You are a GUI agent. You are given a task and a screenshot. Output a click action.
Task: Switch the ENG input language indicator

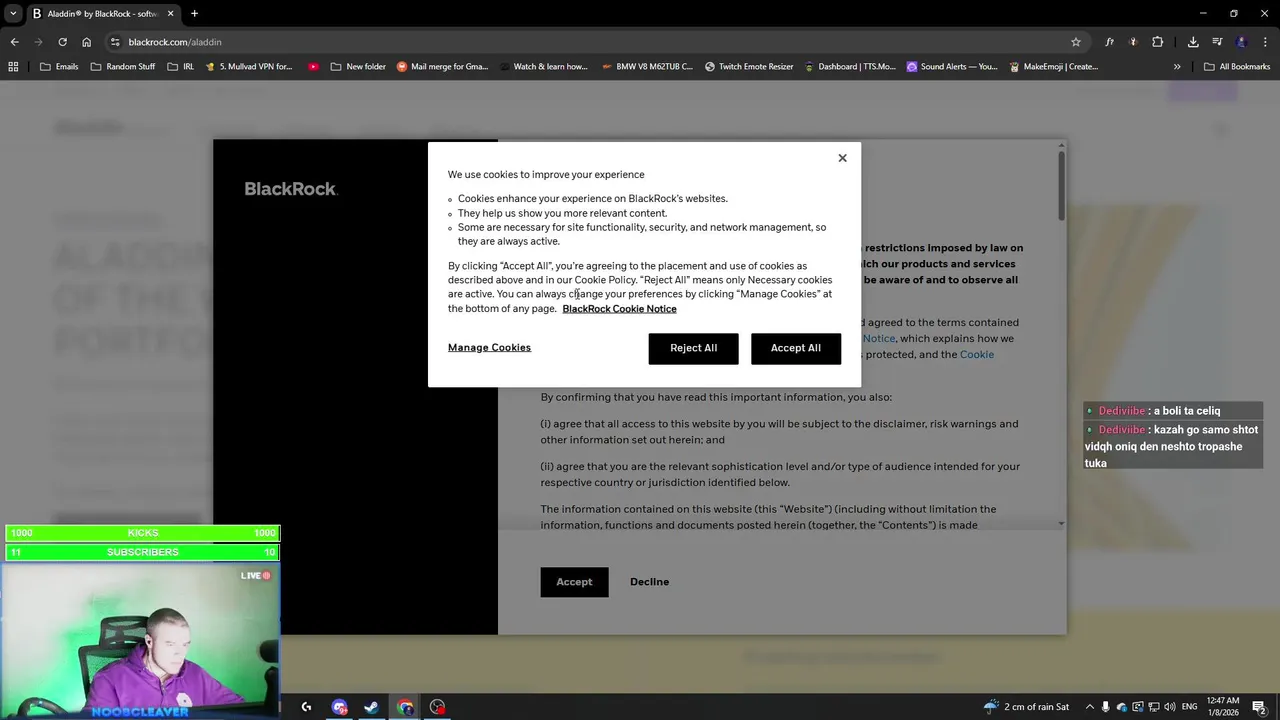click(1189, 707)
